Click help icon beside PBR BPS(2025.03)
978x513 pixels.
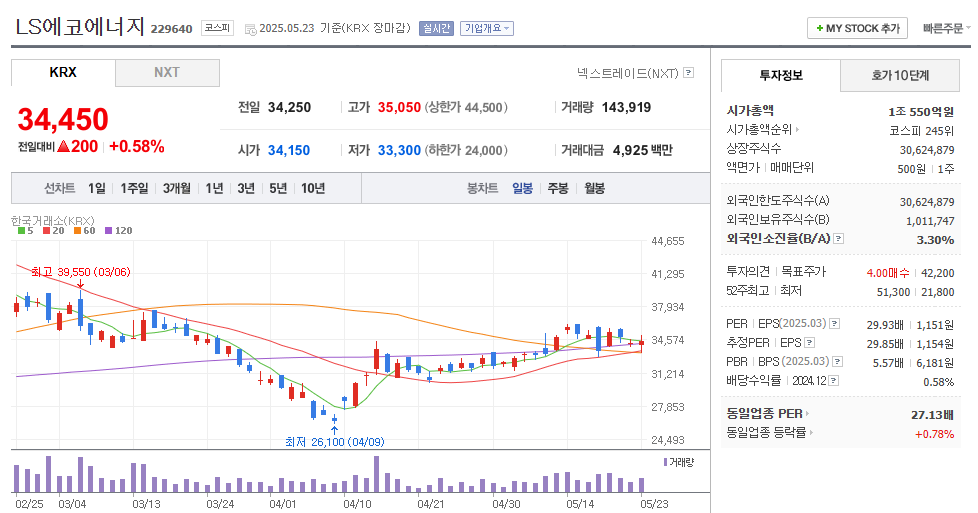(838, 361)
